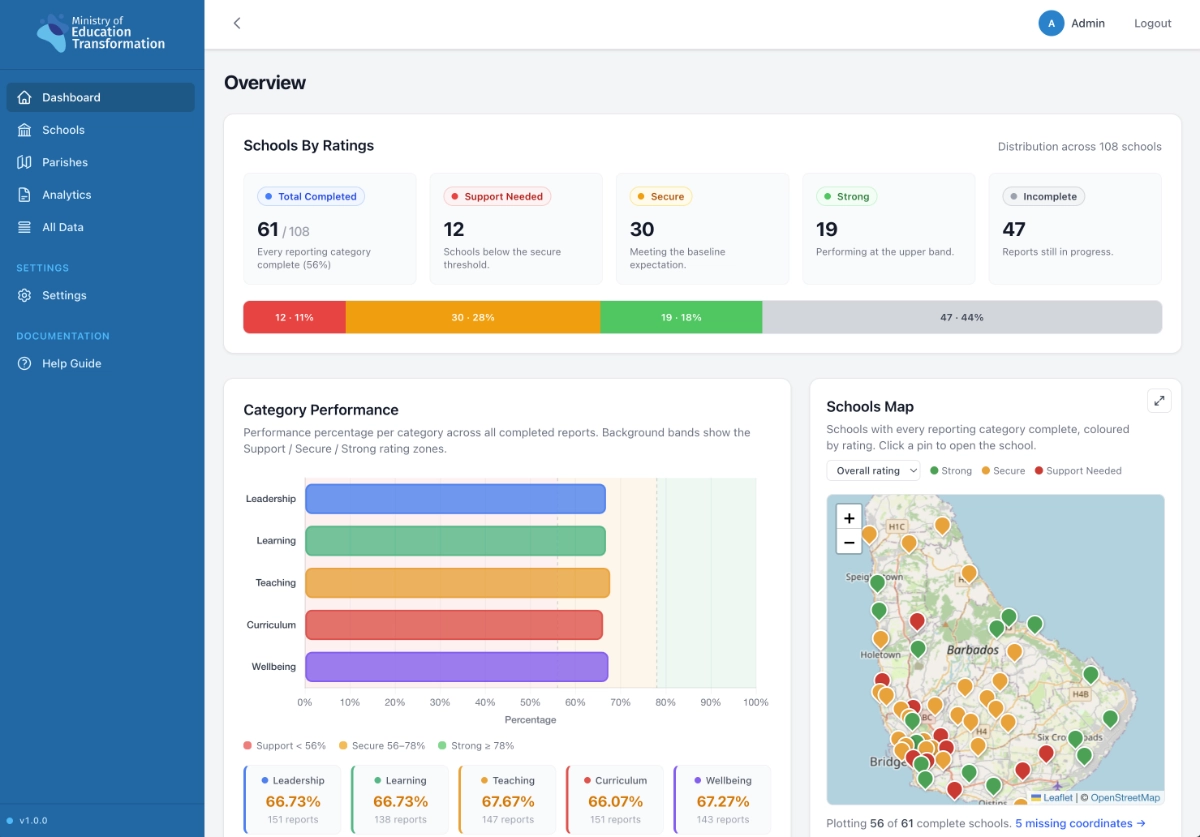Toggle the Support < 56% chart legend
Image resolution: width=1200 pixels, height=837 pixels.
coord(285,746)
